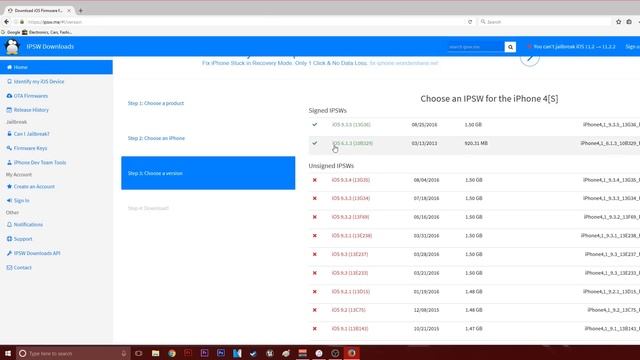This screenshot has height=360, width=640.
Task: Open IPSW Downloads API page
Action: click(33, 253)
